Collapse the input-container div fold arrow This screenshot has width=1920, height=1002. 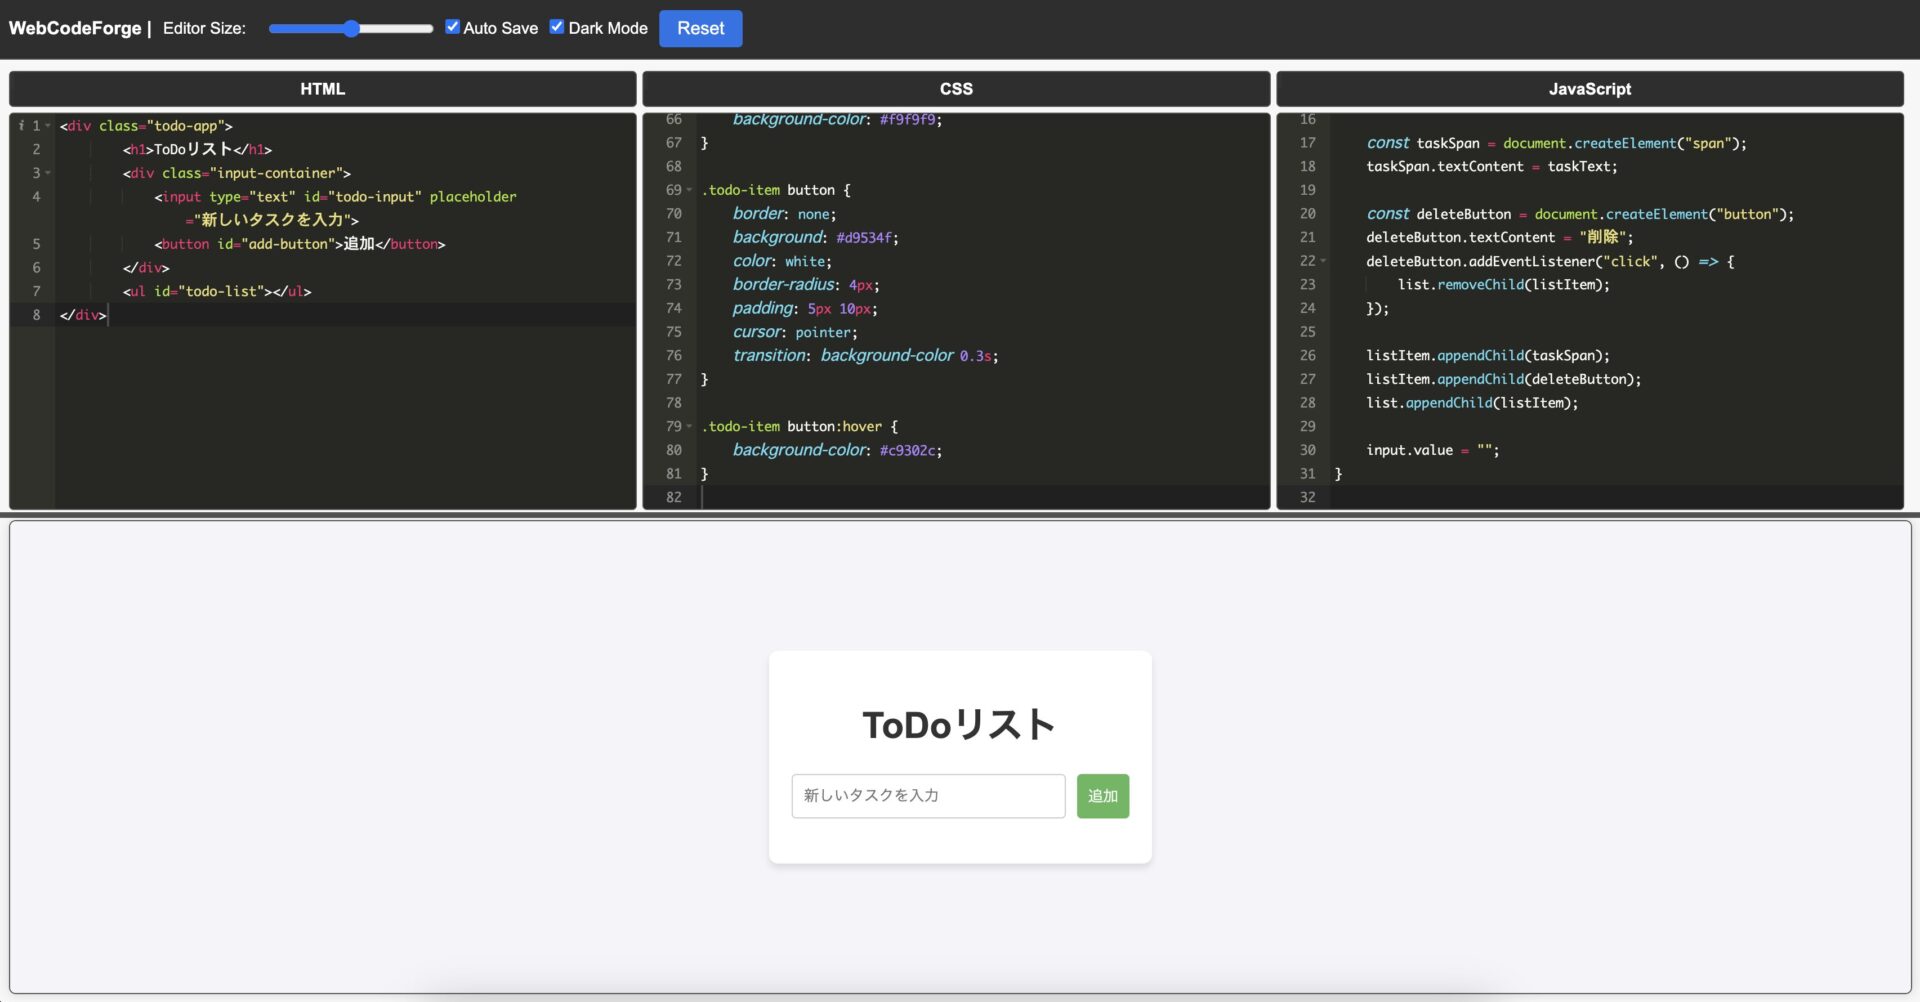coord(46,172)
